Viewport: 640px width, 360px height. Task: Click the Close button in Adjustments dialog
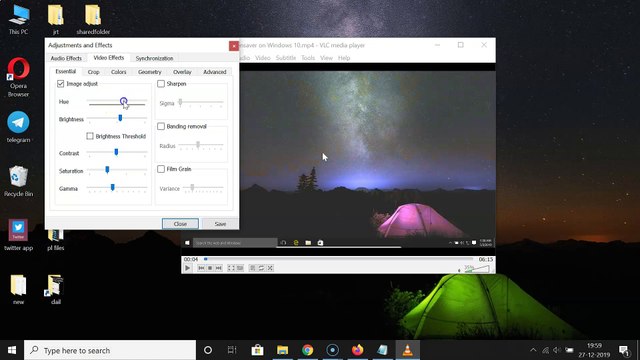pos(180,224)
